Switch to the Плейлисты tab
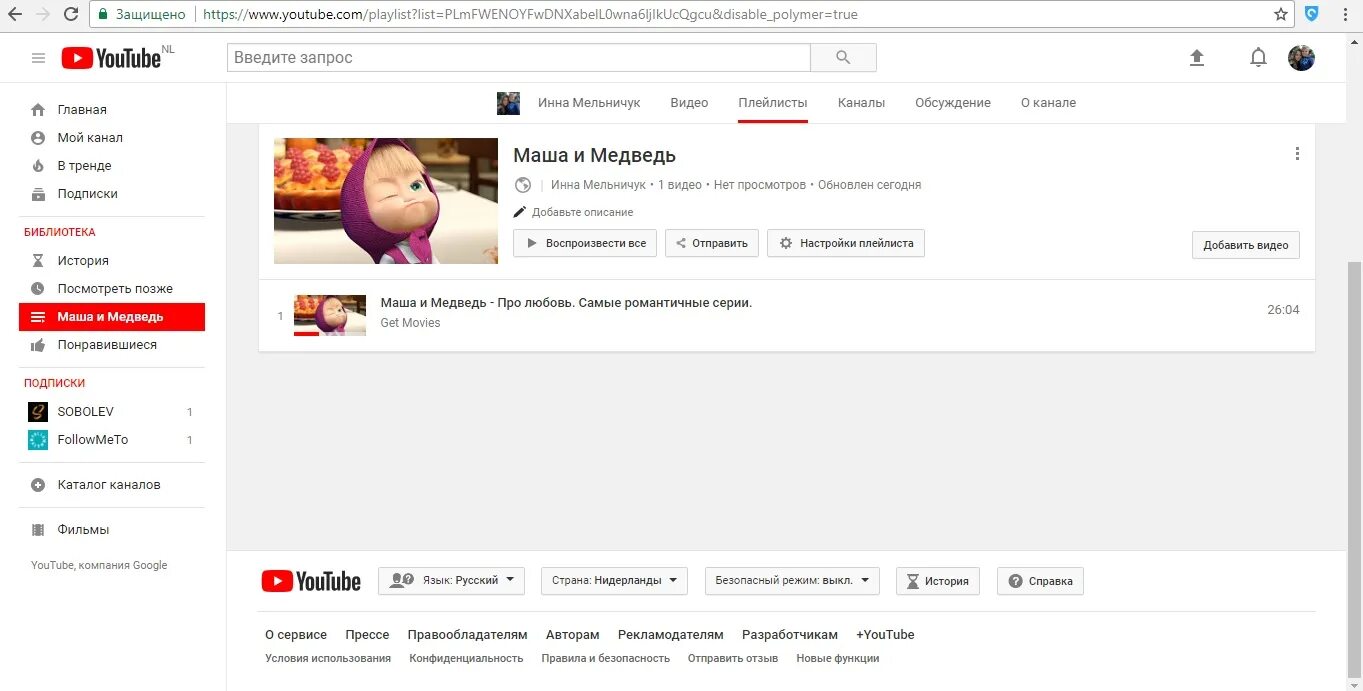 point(773,103)
